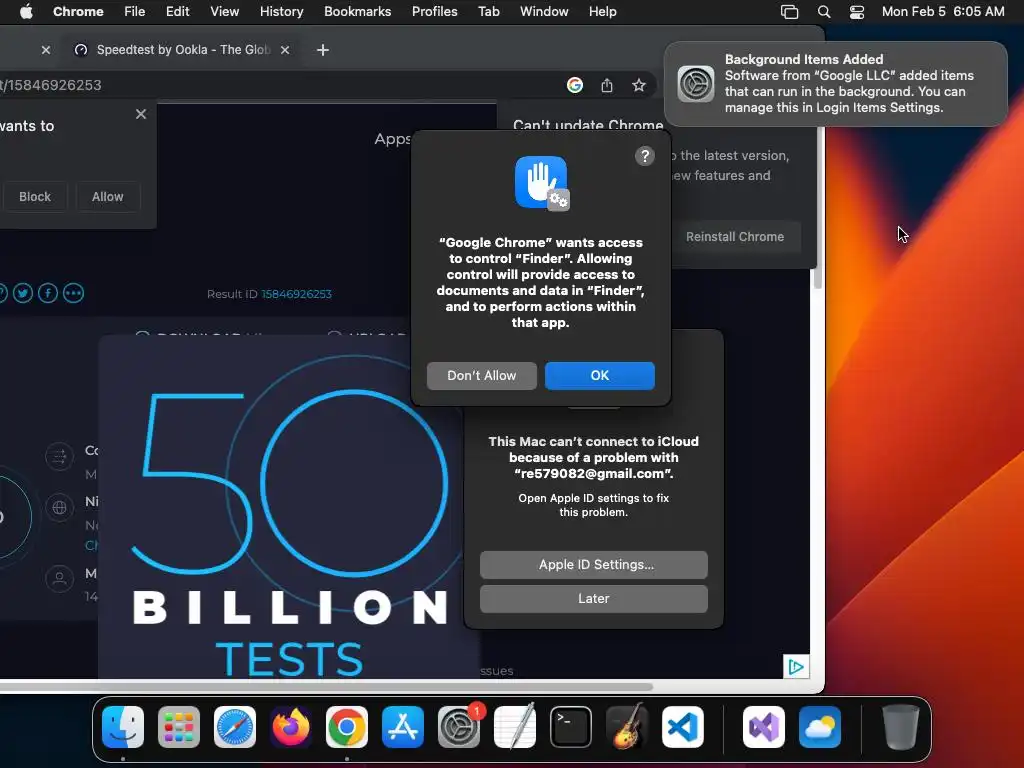This screenshot has height=768, width=1024.
Task: Close the leftmost partially visible tab
Action: tap(46, 50)
